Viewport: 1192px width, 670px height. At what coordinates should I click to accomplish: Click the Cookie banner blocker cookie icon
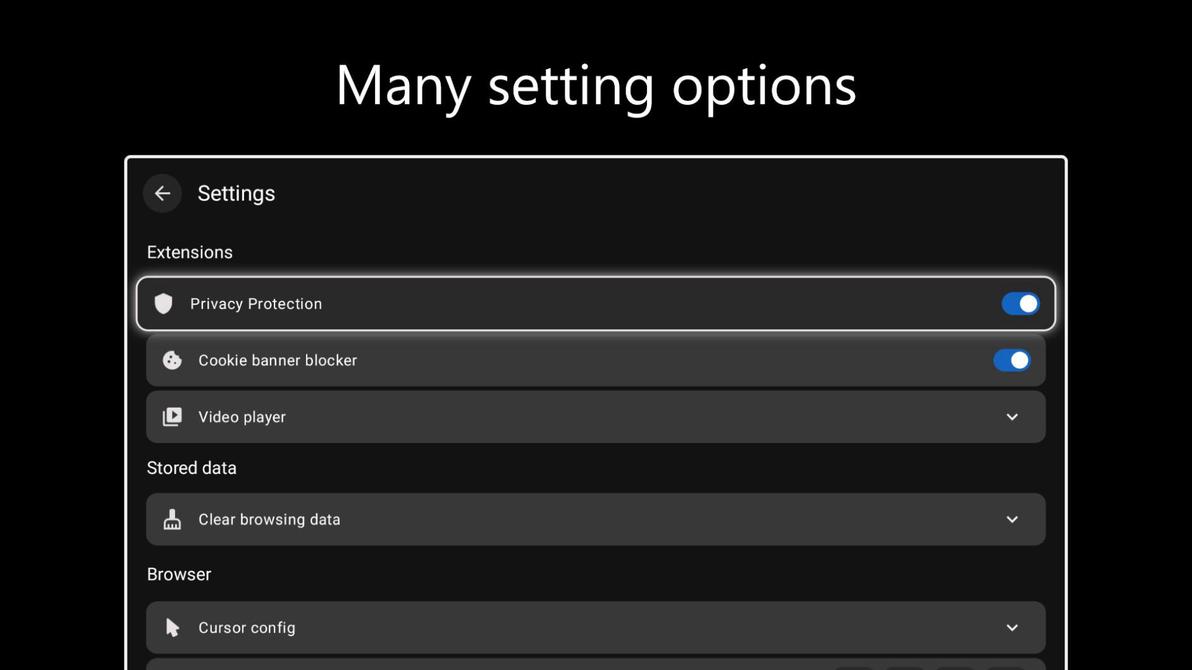pyautogui.click(x=172, y=360)
